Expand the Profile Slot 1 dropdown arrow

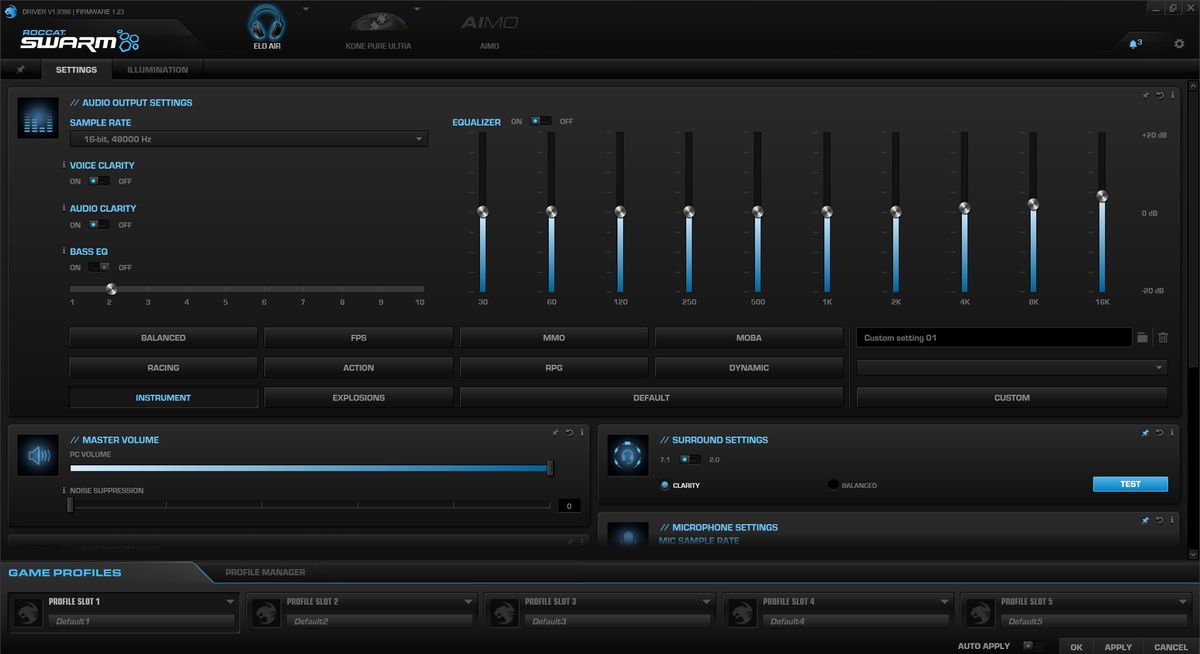(x=230, y=602)
